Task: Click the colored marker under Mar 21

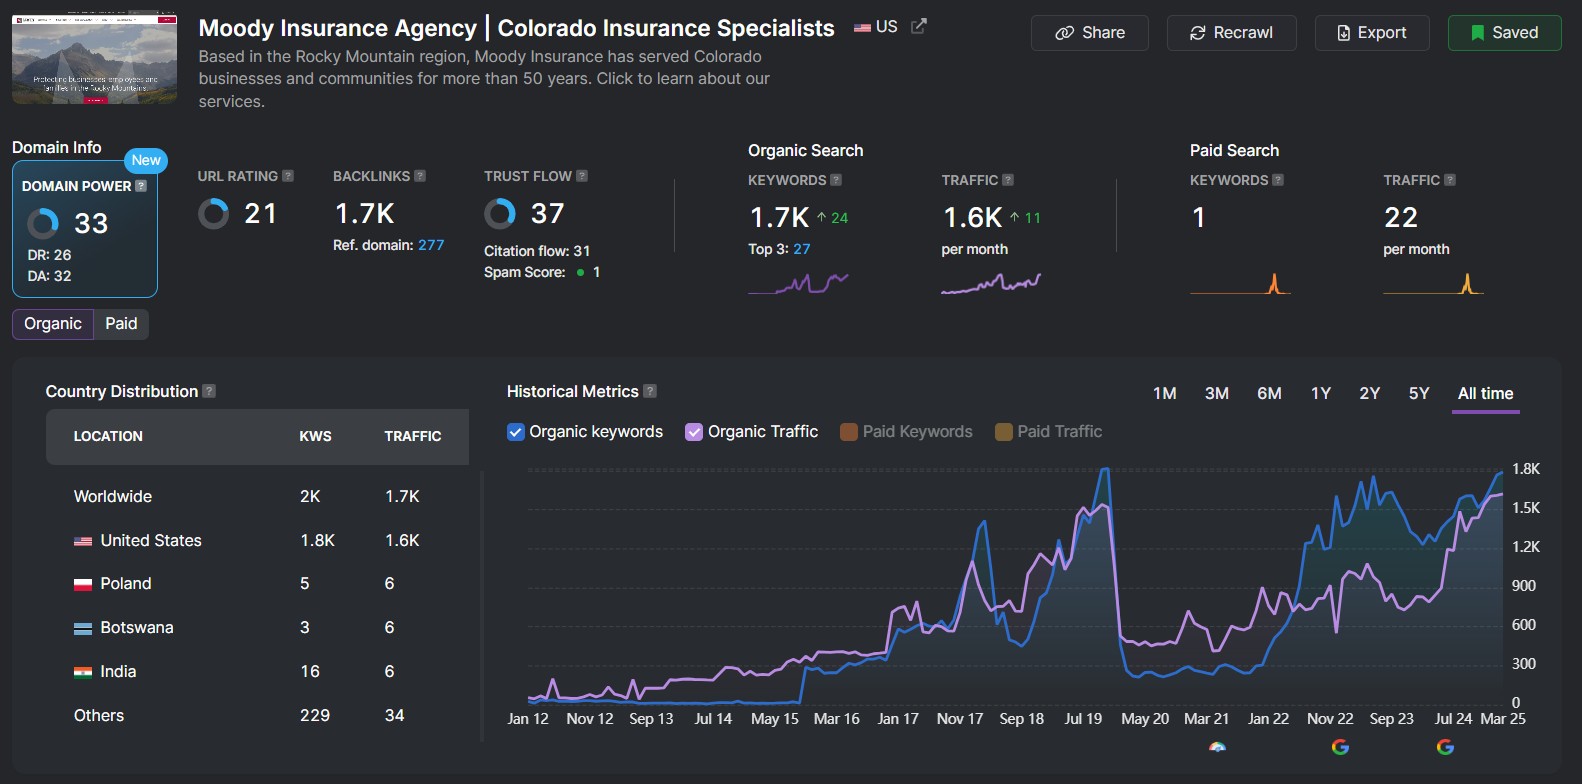Action: pyautogui.click(x=1217, y=747)
